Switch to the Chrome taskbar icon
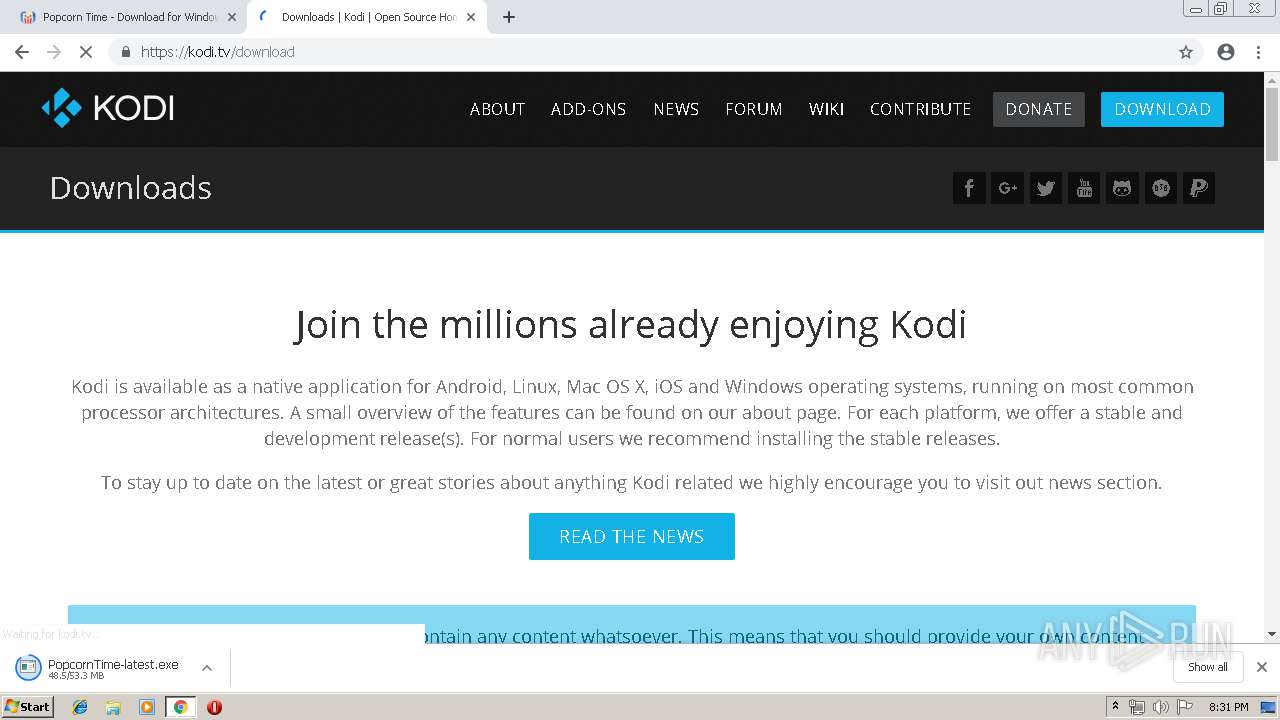1280x720 pixels. pyautogui.click(x=180, y=707)
